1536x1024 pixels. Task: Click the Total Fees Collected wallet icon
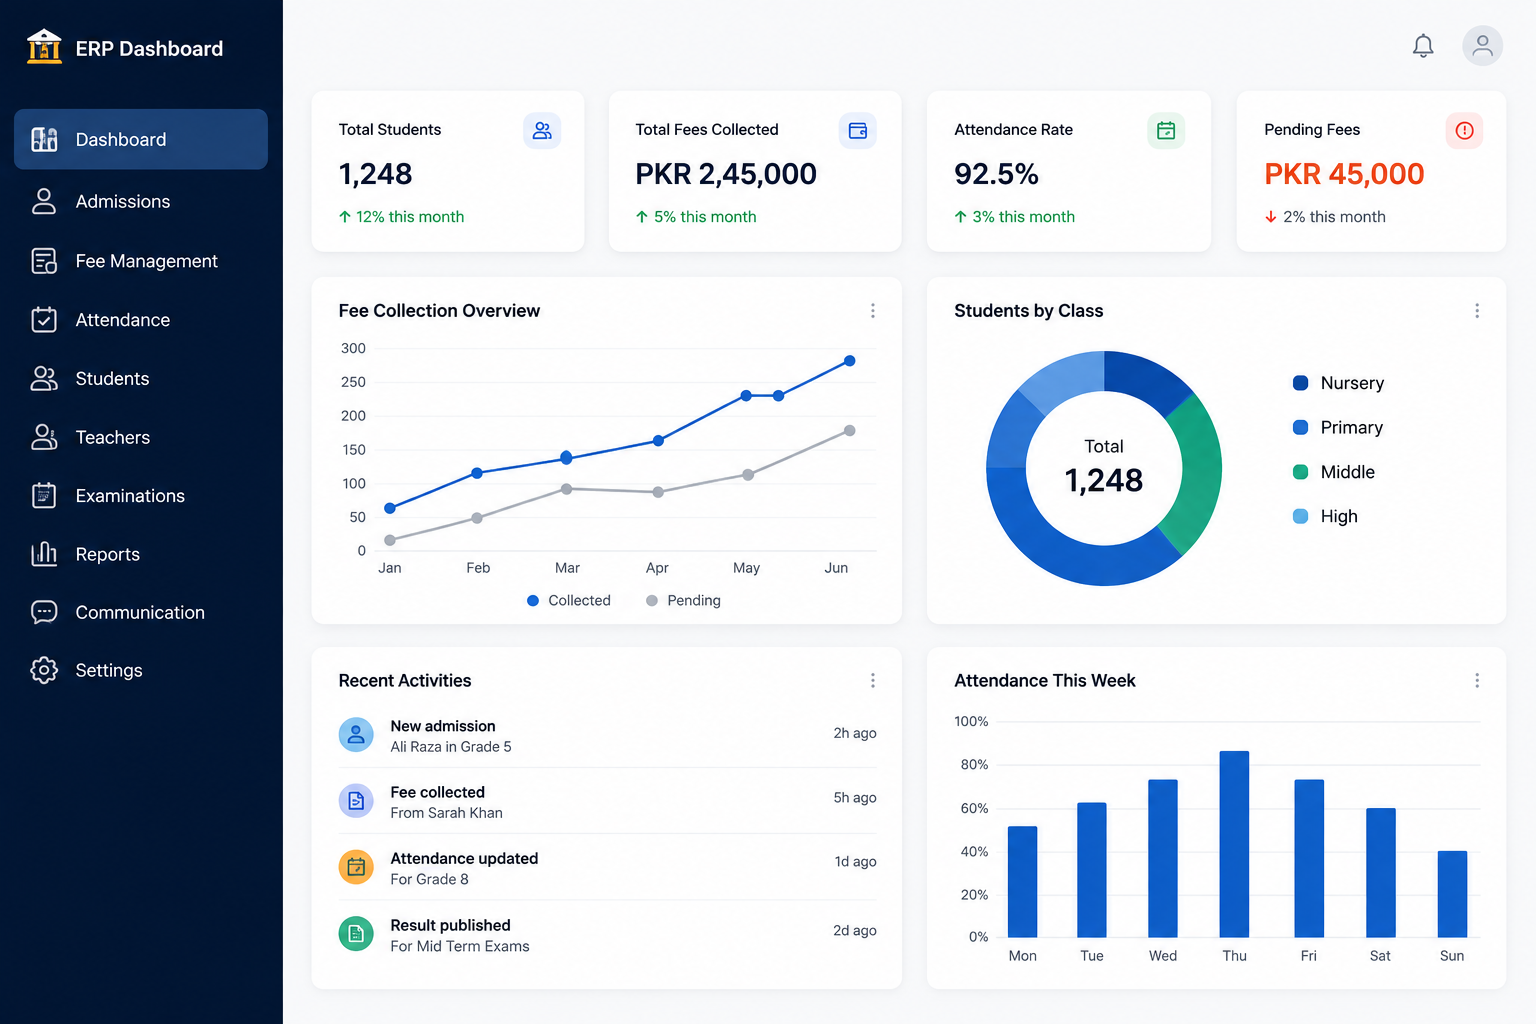tap(857, 130)
